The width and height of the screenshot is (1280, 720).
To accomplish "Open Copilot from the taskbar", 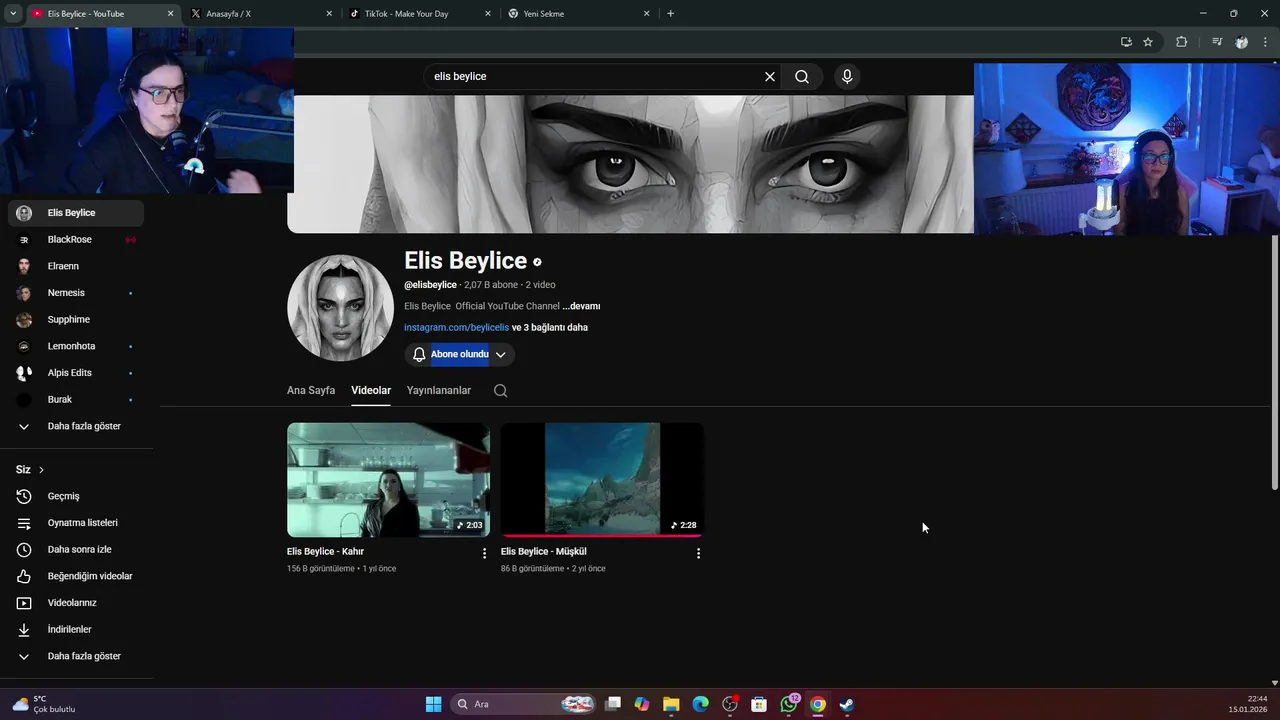I will (x=642, y=704).
